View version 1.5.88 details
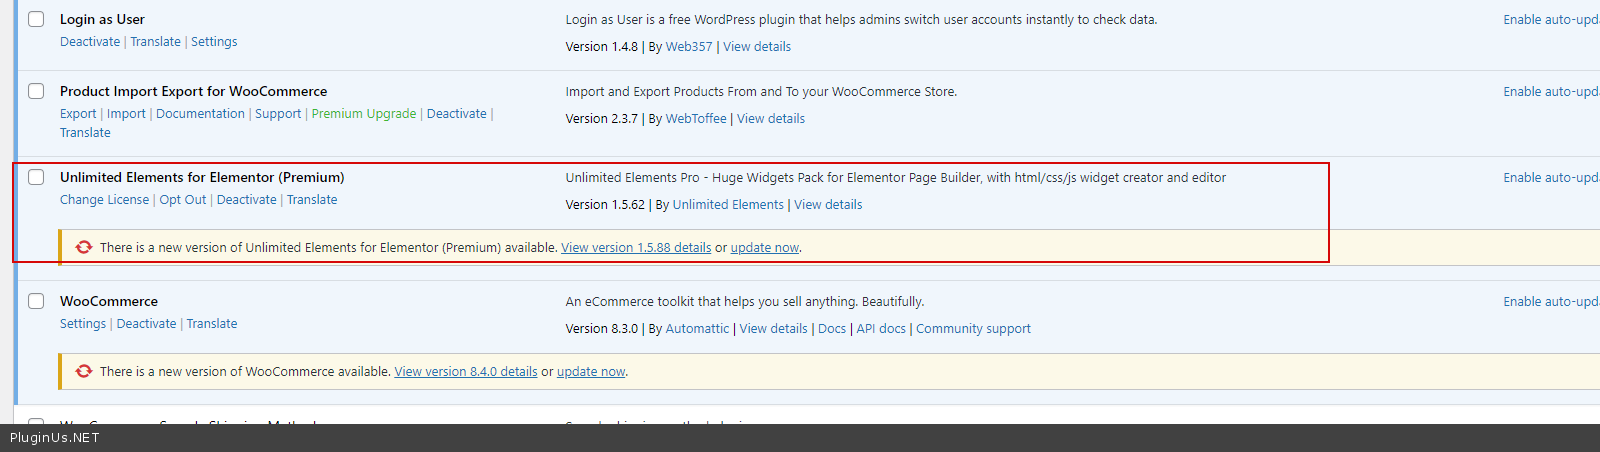This screenshot has height=452, width=1600. pos(636,248)
